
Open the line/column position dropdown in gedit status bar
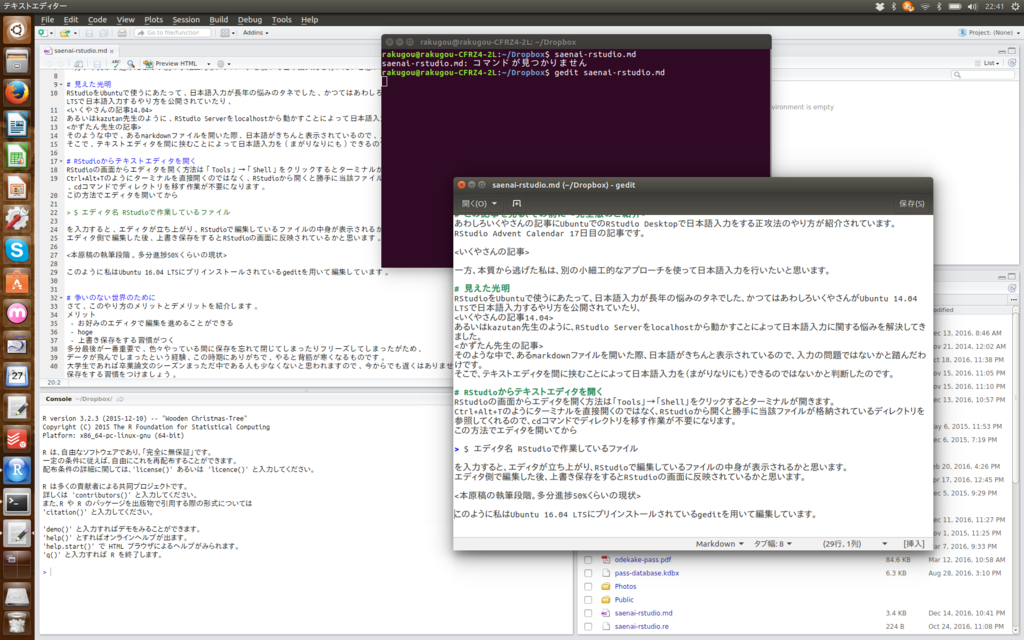click(x=854, y=543)
